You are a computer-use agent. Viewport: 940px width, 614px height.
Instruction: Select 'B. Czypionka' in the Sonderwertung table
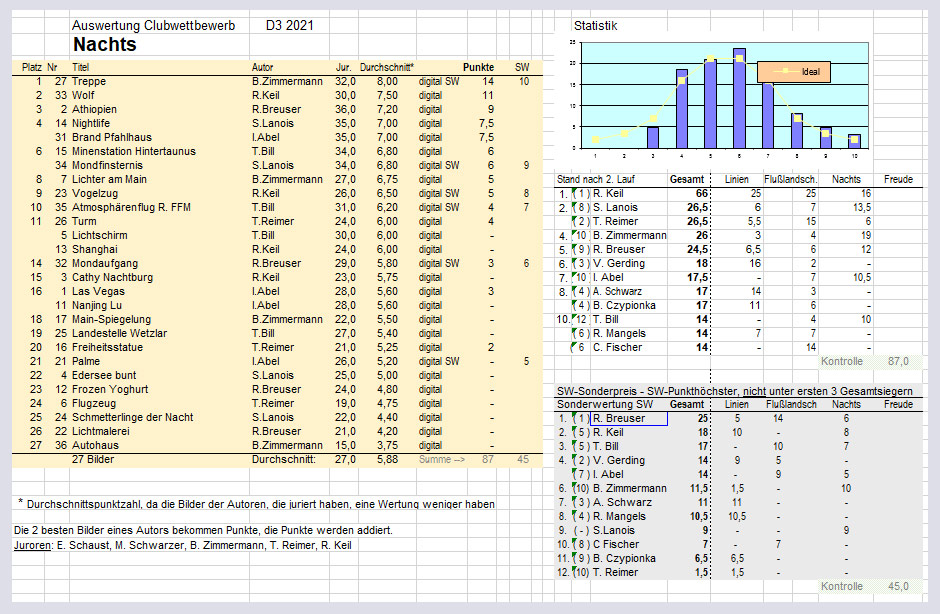click(x=624, y=558)
